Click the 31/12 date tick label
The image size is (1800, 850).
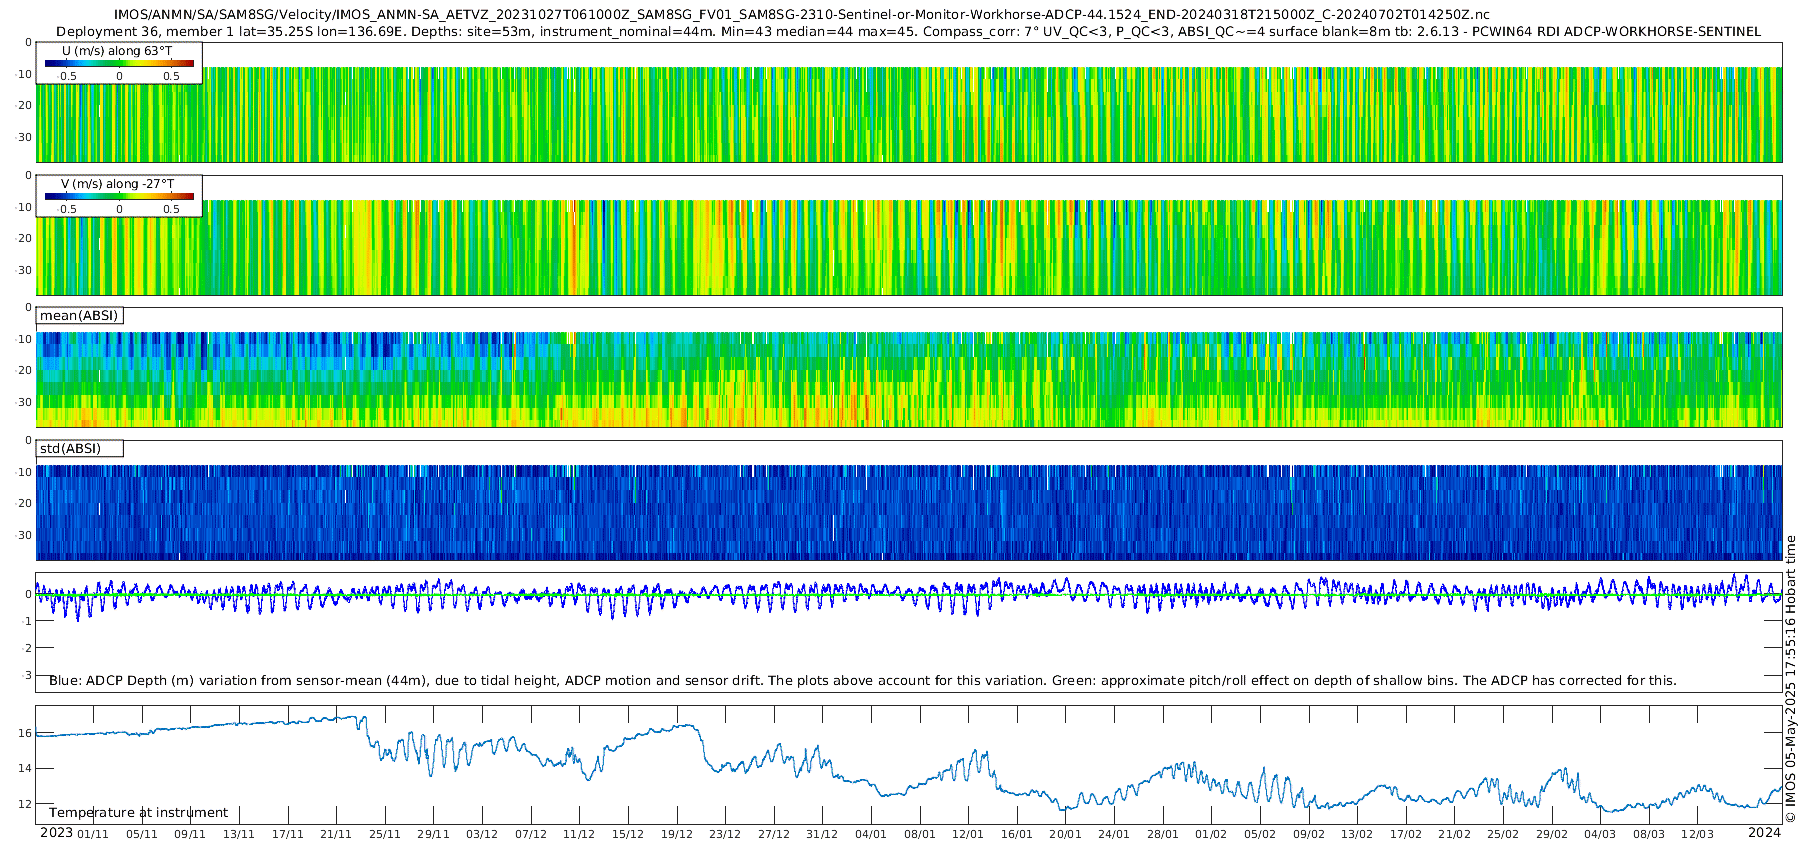point(822,834)
